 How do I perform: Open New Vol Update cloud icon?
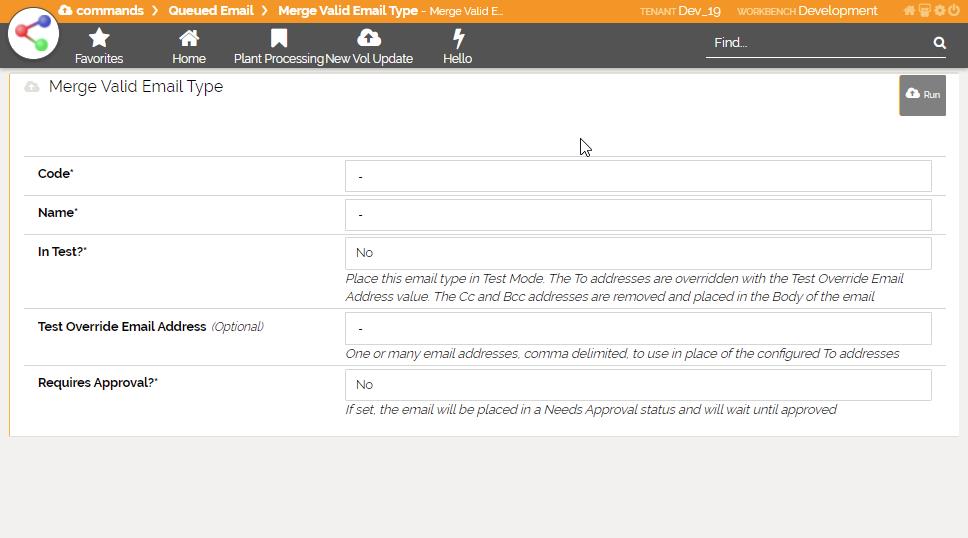coord(369,39)
